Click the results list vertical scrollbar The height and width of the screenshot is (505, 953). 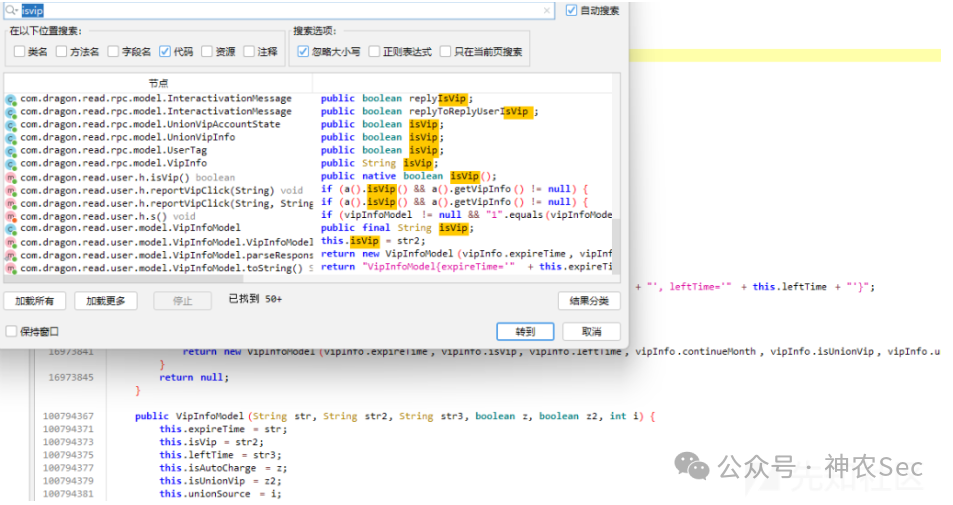point(616,248)
